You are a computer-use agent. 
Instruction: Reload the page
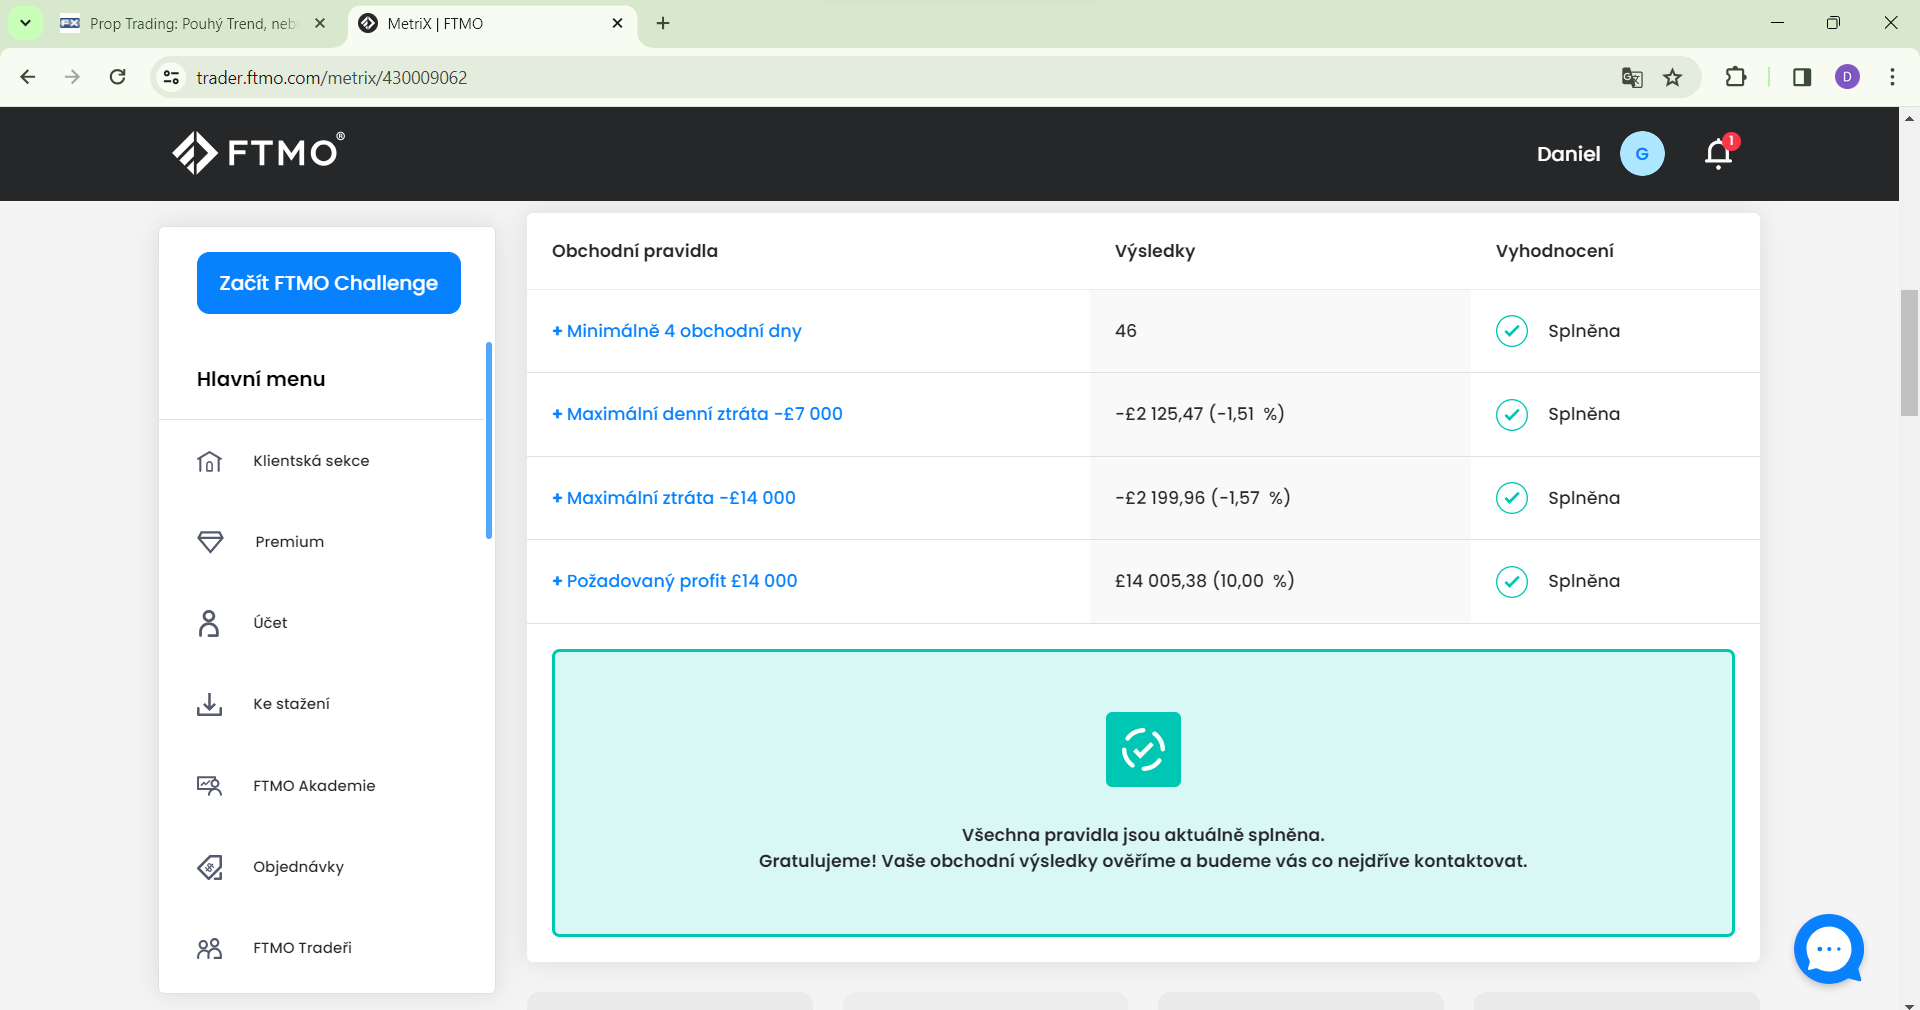(x=118, y=77)
